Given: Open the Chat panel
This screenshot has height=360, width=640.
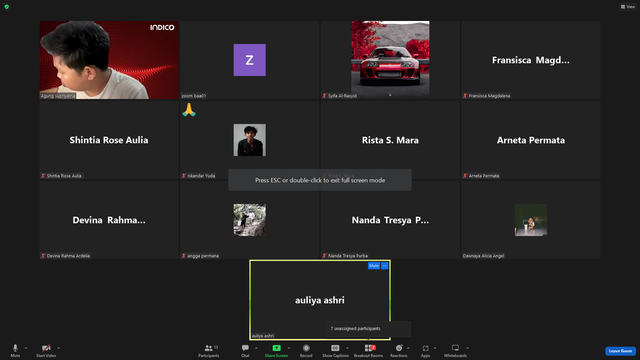Looking at the screenshot, I should pos(245,350).
